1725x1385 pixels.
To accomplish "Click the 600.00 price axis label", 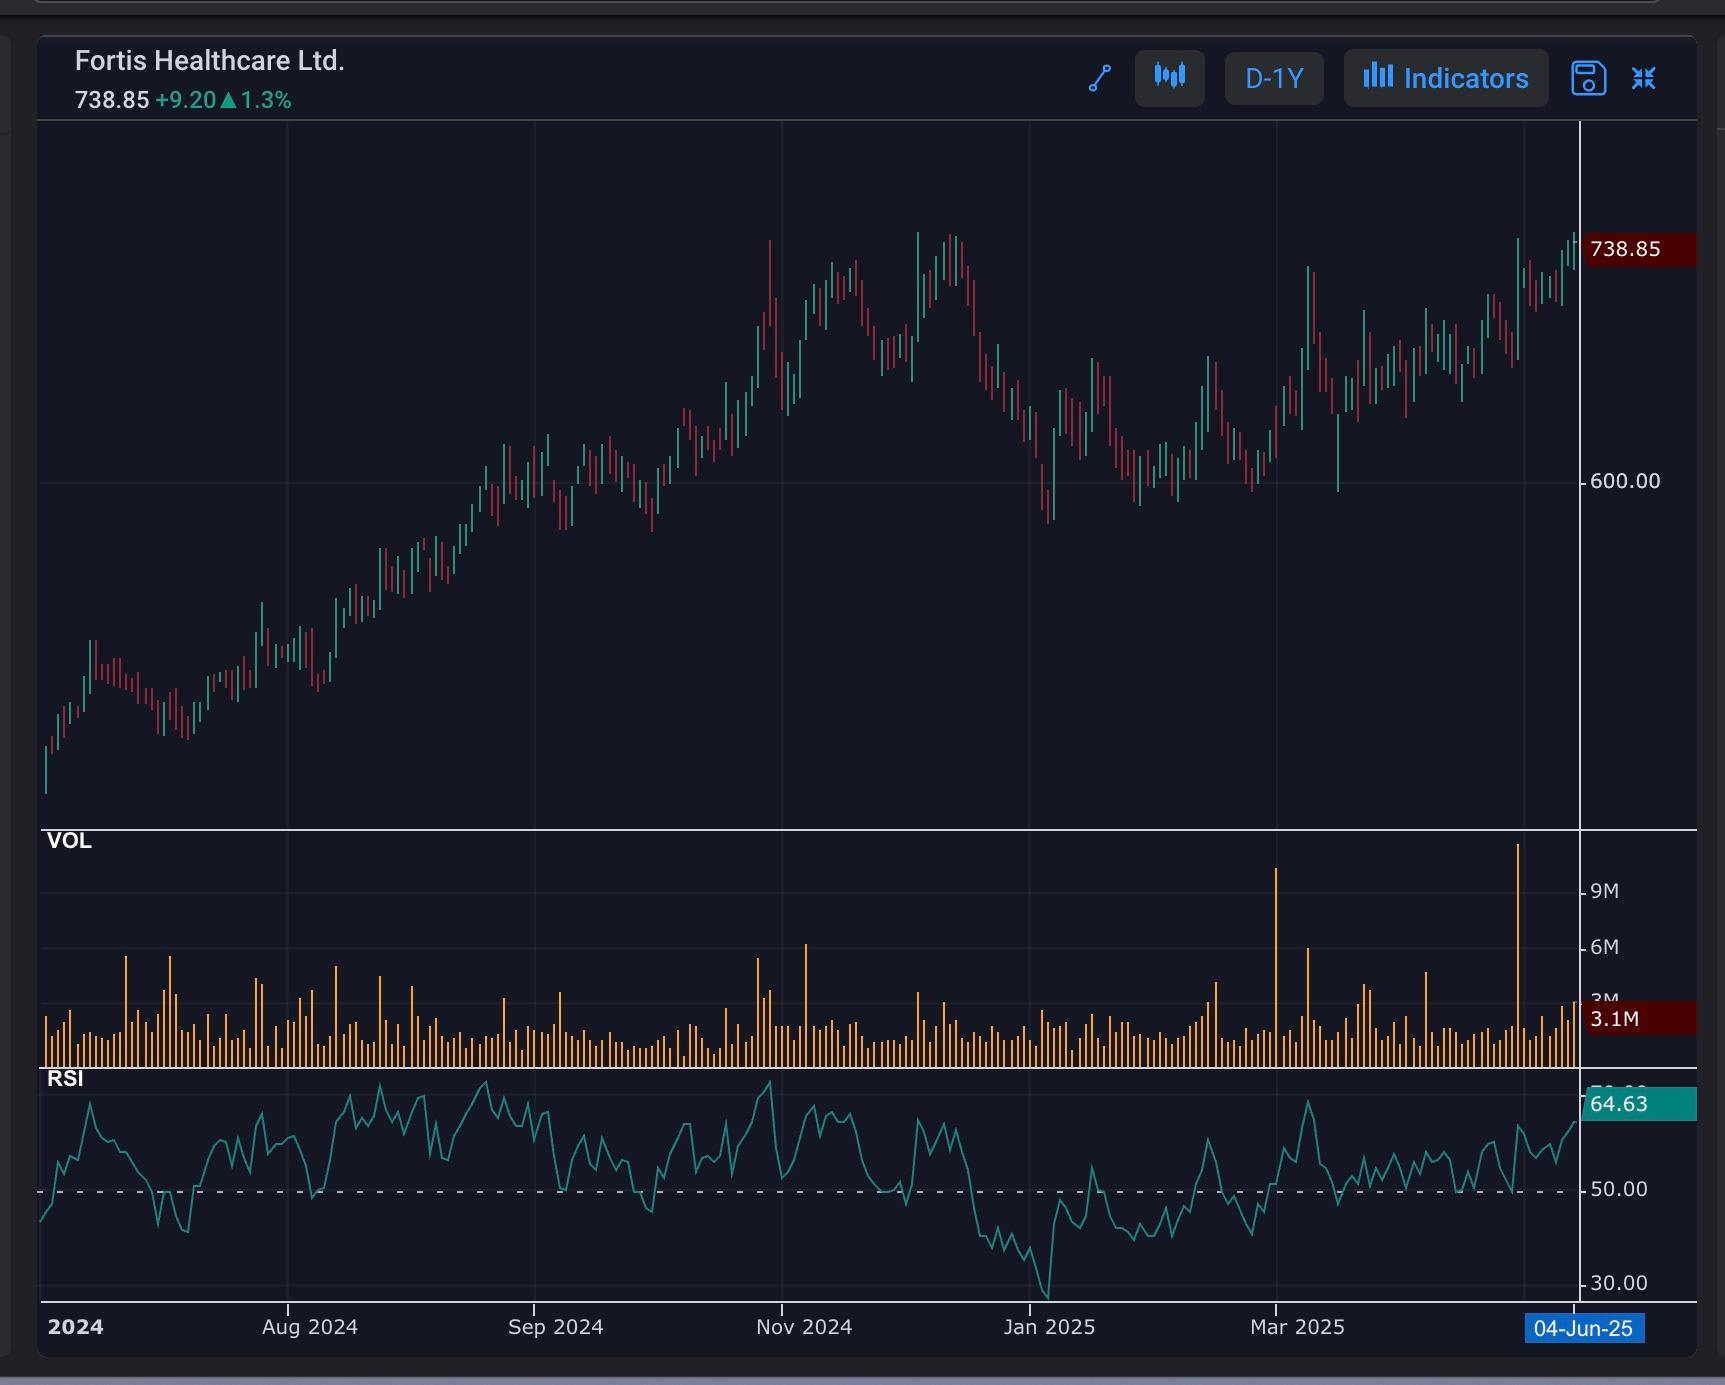I will [1625, 481].
